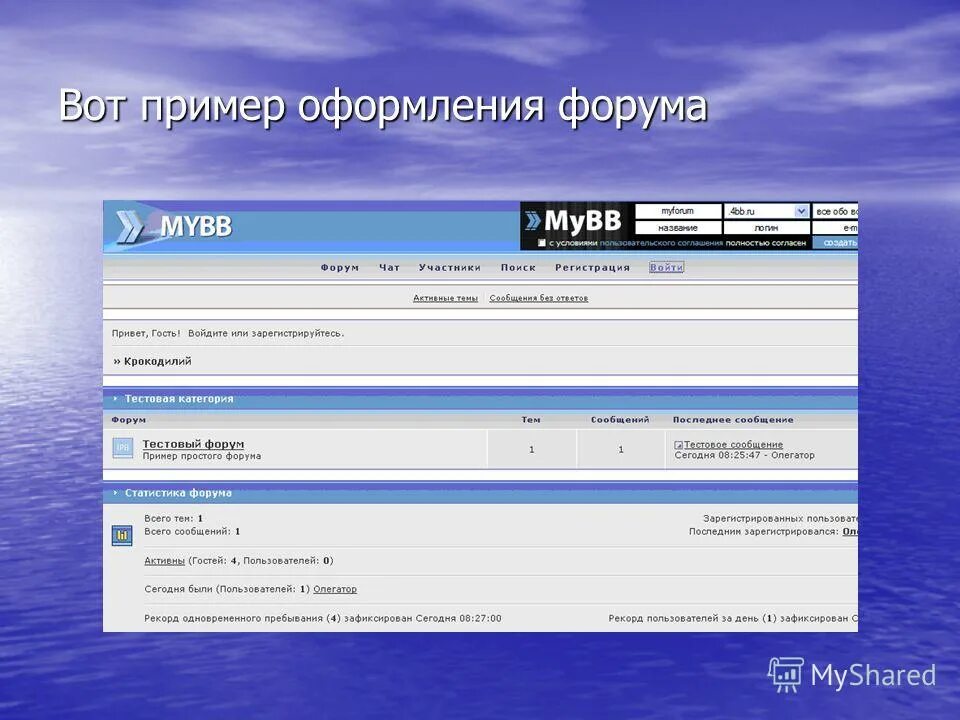Screen dimensions: 960x720
Task: Open the .4bb.ru domain dropdown
Action: [x=800, y=212]
